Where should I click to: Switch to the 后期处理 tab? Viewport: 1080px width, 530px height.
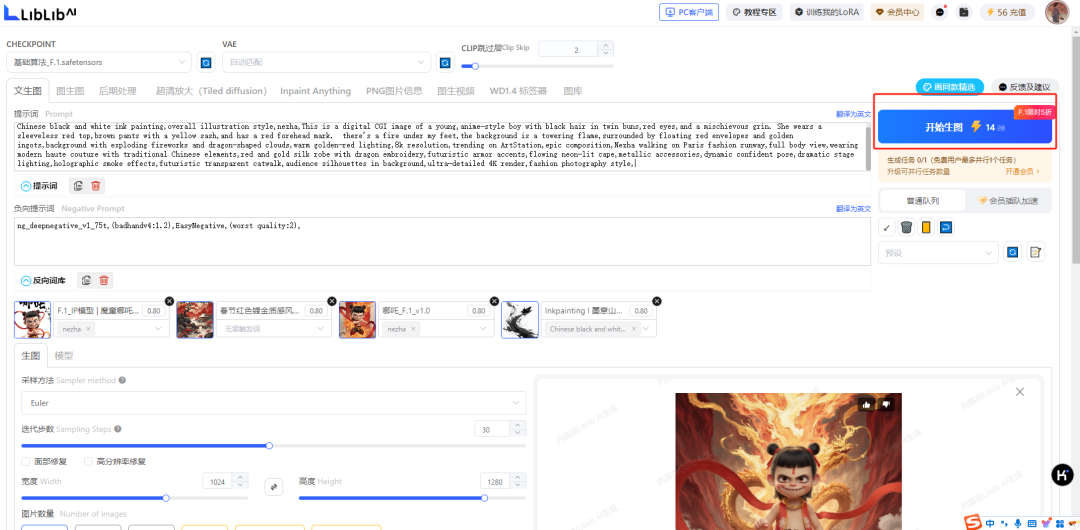tap(118, 91)
